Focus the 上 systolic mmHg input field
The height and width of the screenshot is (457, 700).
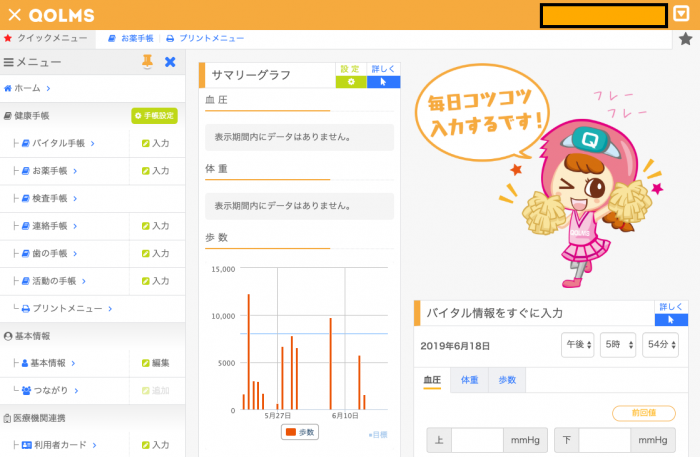click(477, 440)
